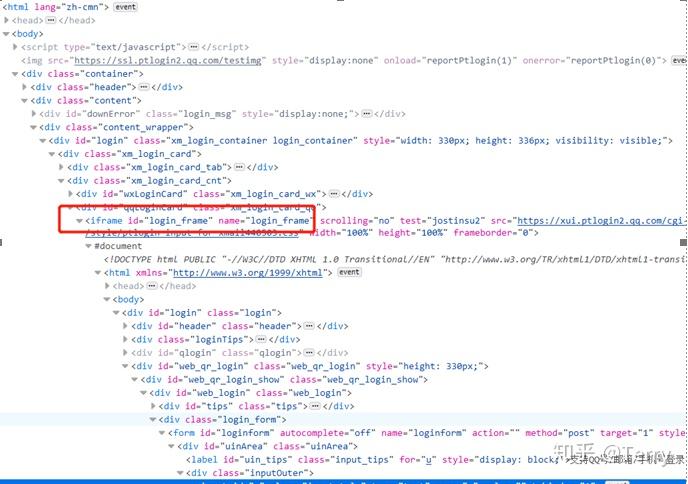Image resolution: width=688 pixels, height=484 pixels.
Task: Collapse the #document node
Action: [x=89, y=246]
